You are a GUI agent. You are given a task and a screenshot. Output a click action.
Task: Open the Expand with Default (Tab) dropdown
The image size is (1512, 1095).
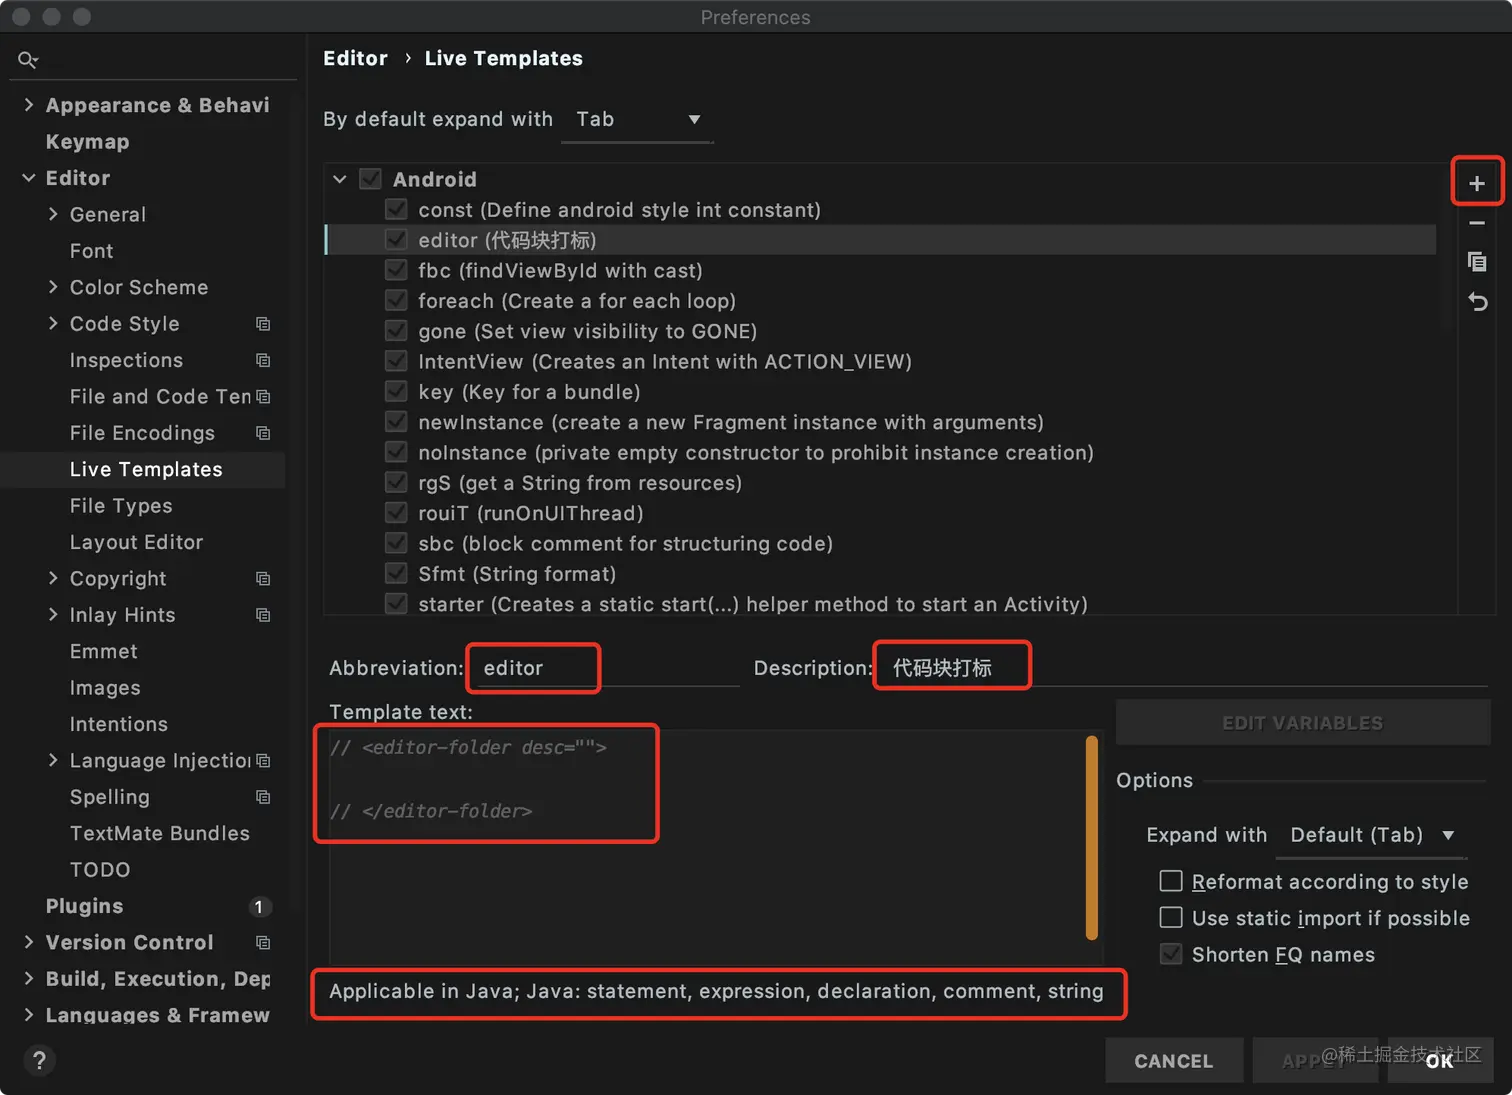pos(1371,835)
